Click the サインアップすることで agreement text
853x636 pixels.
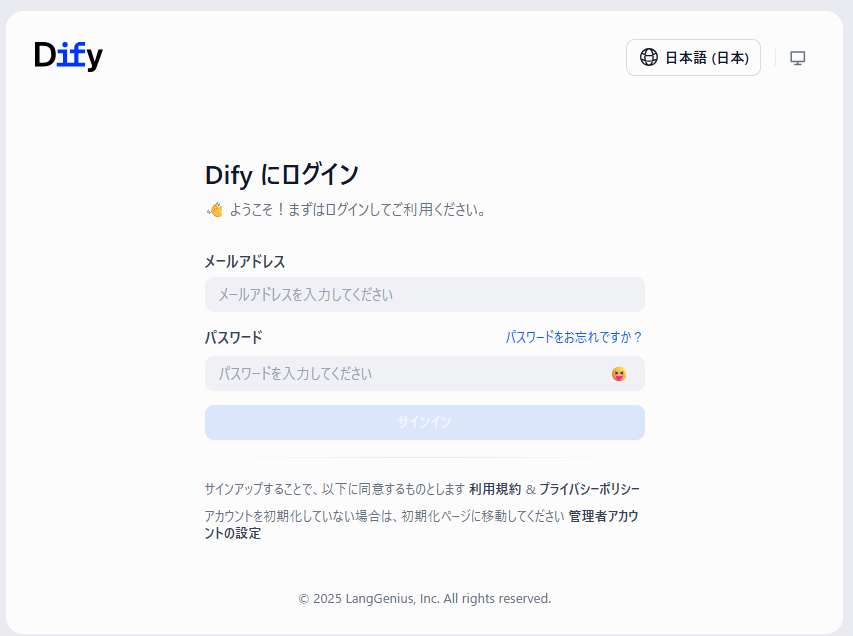[334, 489]
